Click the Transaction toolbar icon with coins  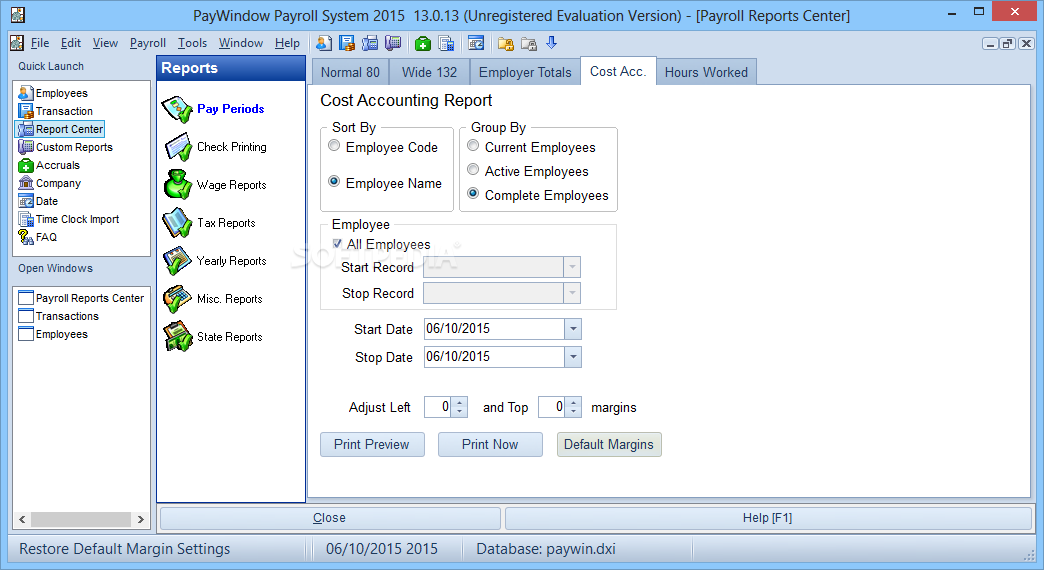click(347, 43)
